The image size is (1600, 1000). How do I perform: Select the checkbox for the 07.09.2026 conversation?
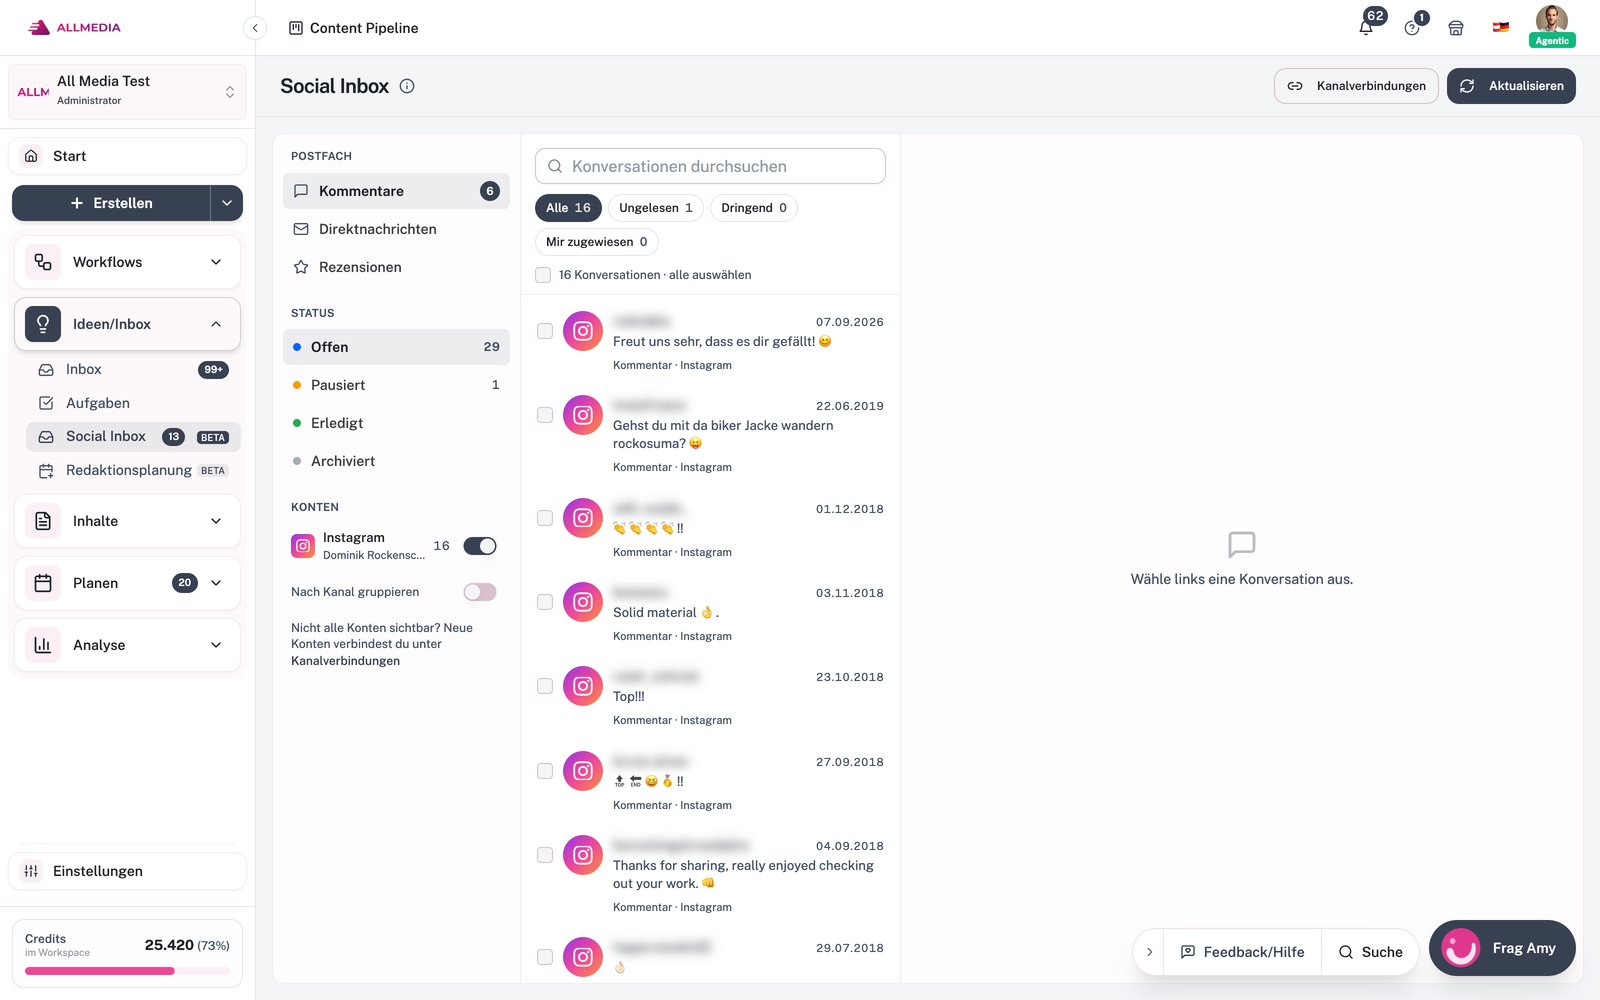[545, 331]
